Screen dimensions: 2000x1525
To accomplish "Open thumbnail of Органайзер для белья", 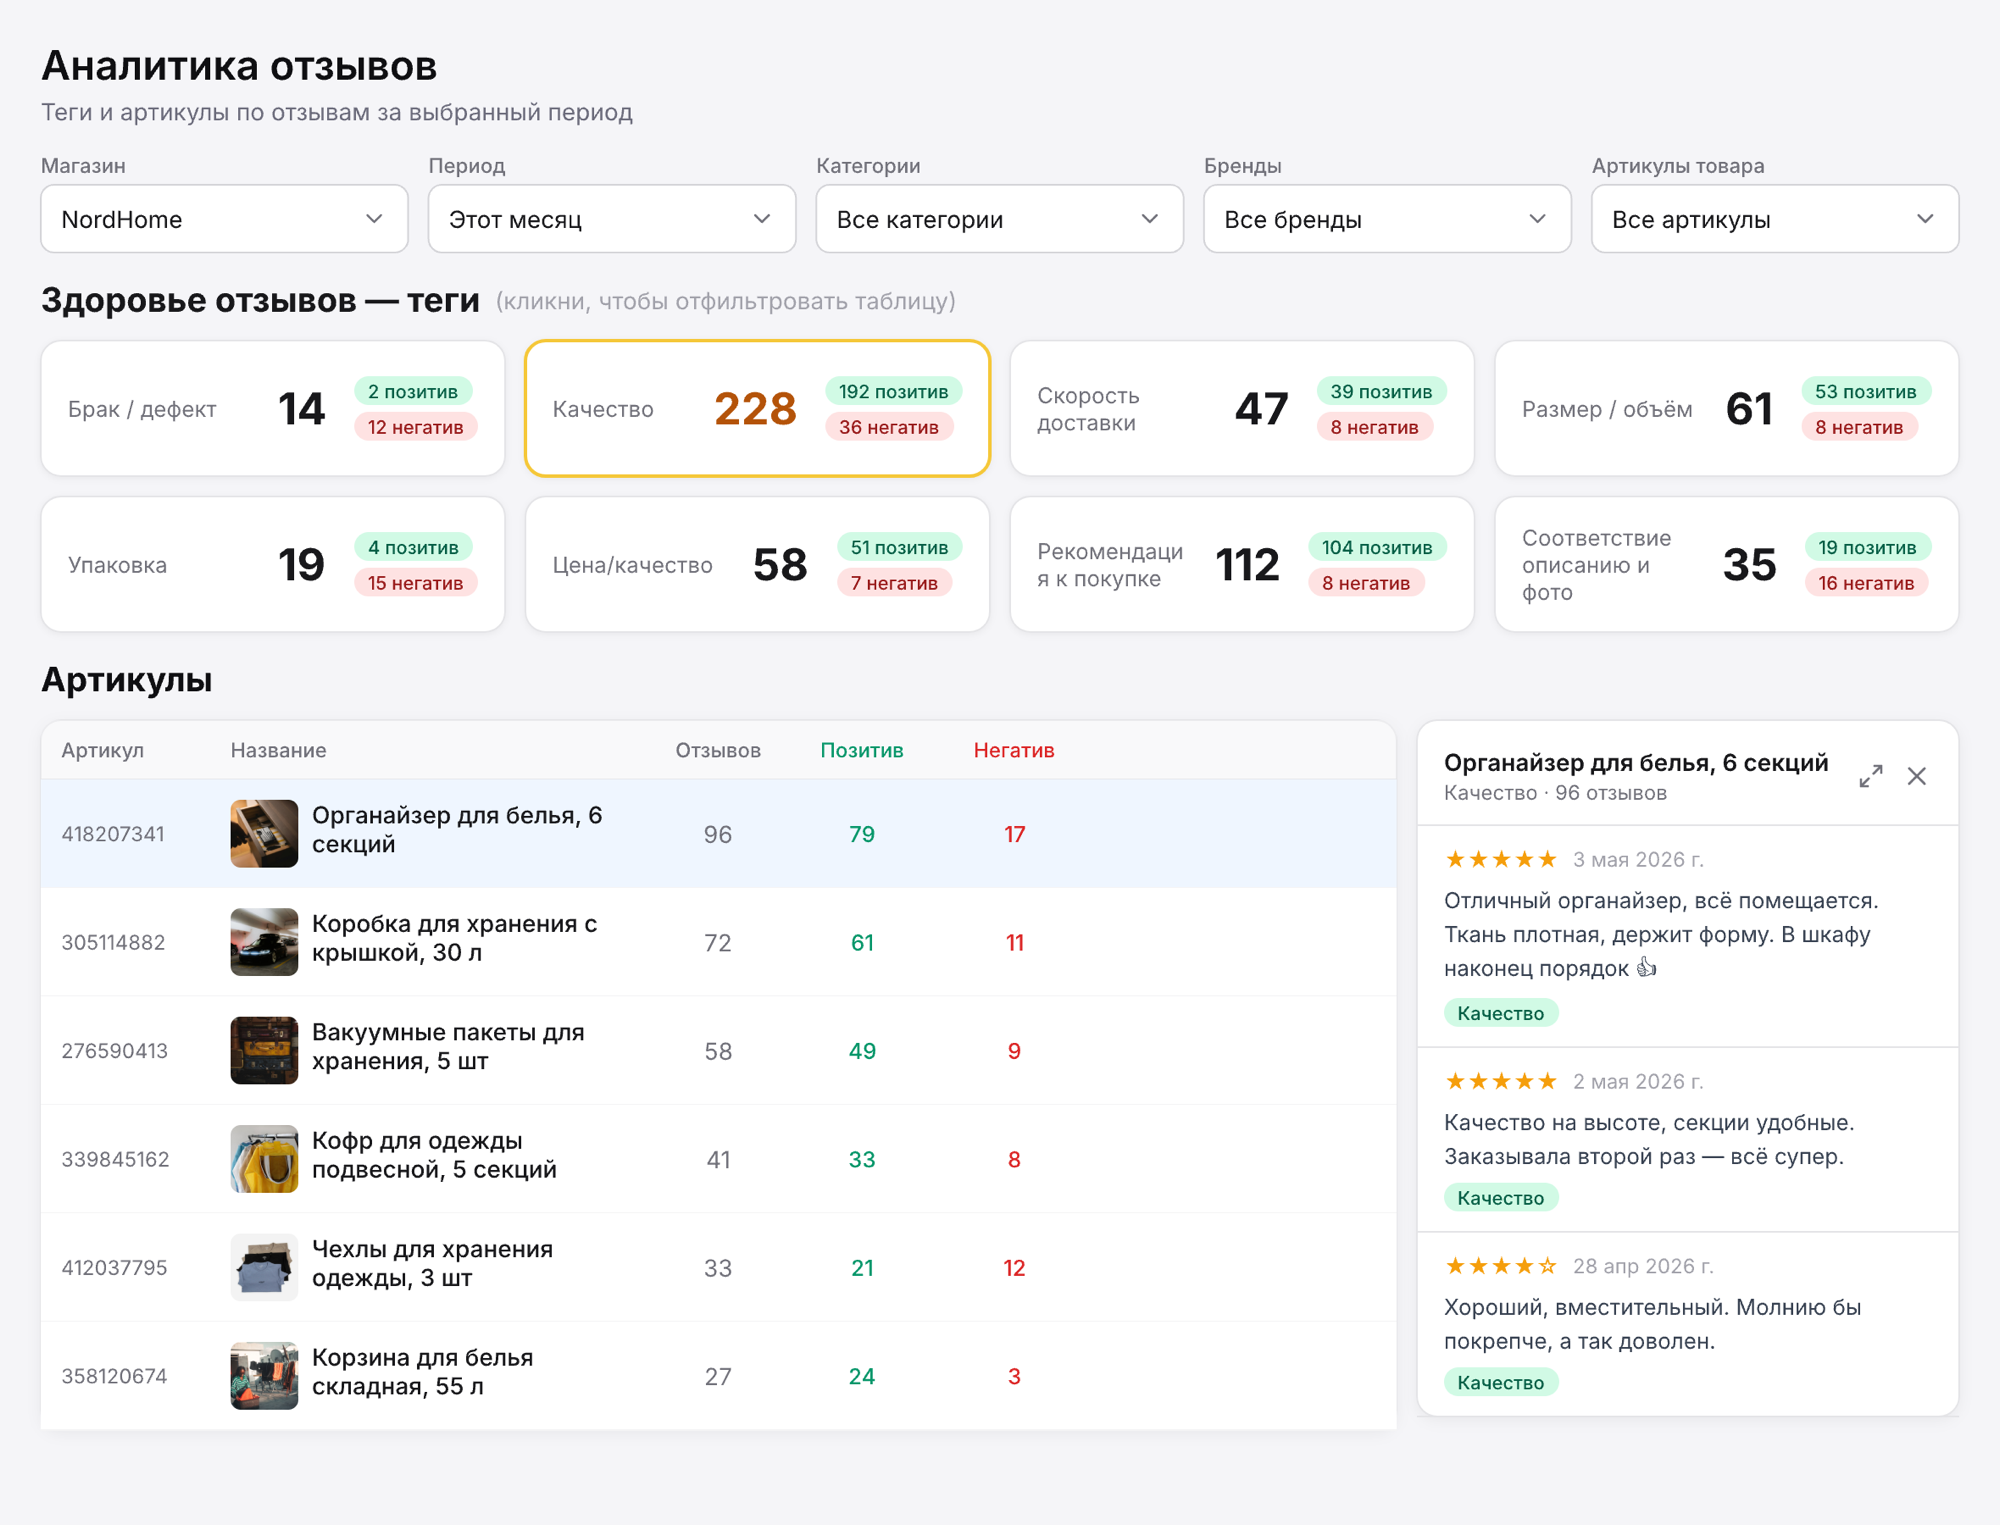I will pyautogui.click(x=264, y=833).
